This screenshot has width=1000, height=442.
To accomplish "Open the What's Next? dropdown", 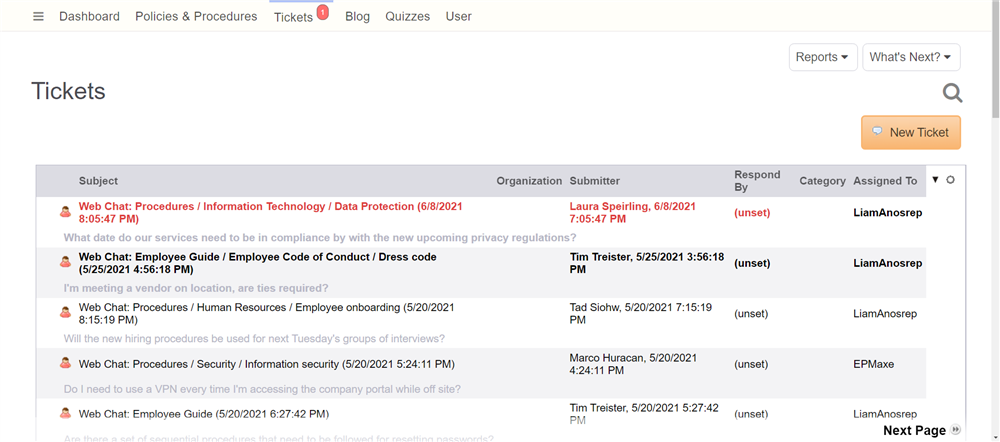I will pos(911,57).
